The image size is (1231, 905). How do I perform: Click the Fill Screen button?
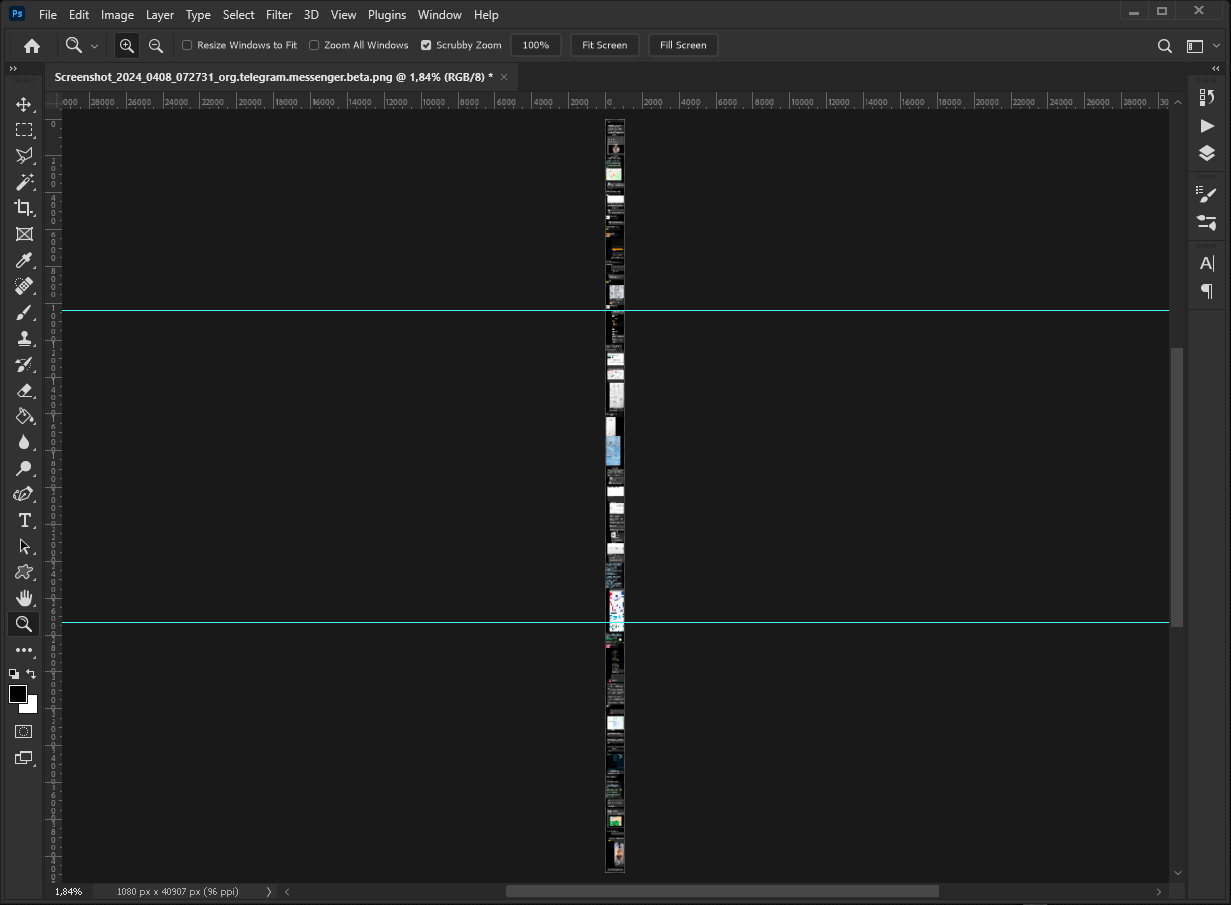(683, 45)
